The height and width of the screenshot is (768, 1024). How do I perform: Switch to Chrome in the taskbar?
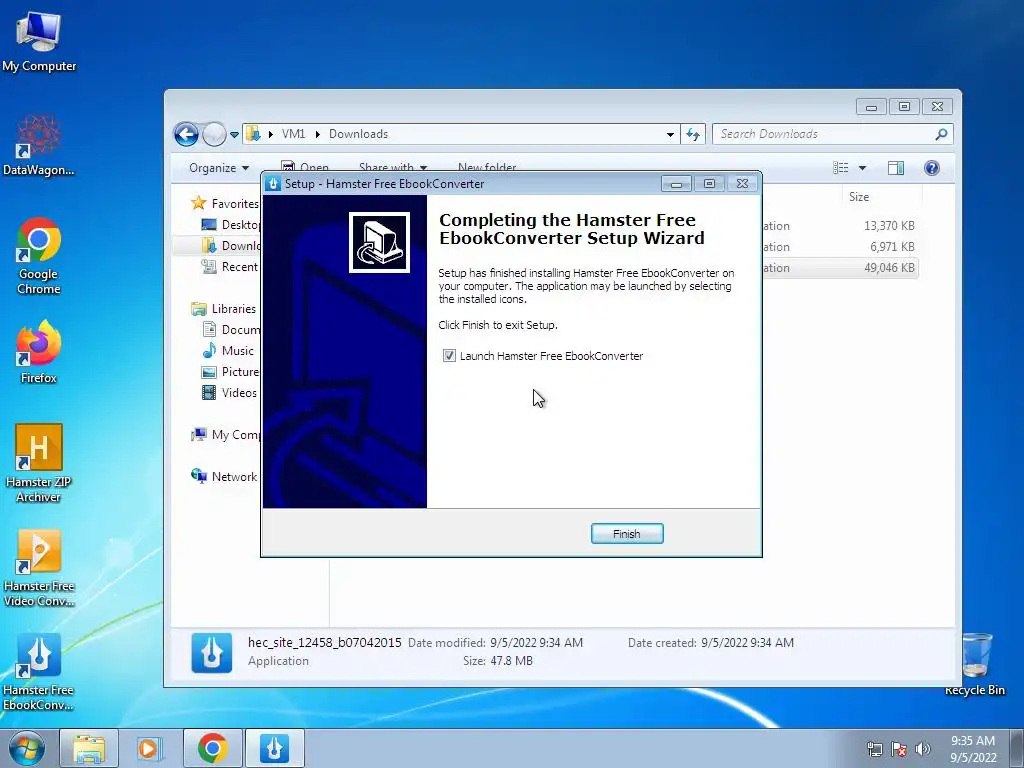[x=212, y=748]
